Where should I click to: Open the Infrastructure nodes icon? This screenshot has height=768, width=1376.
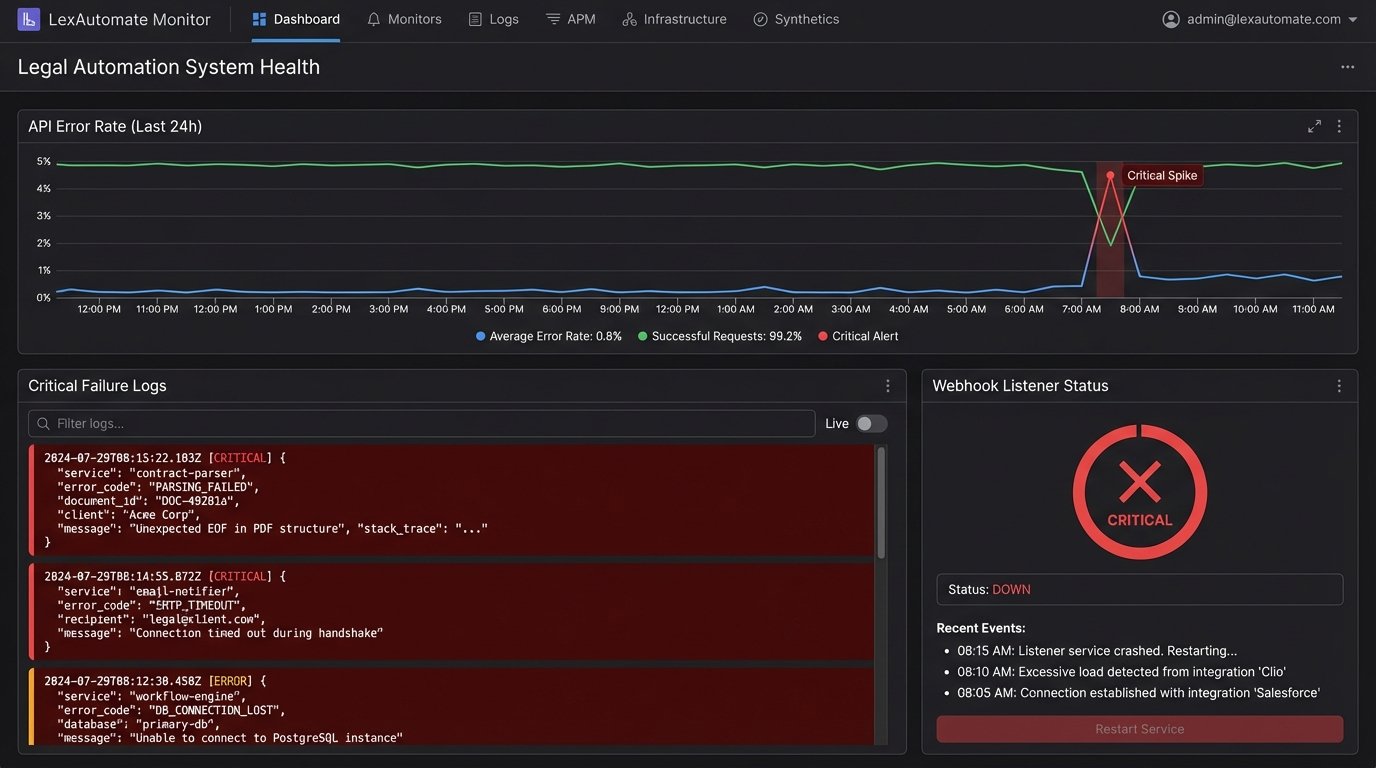click(x=628, y=18)
